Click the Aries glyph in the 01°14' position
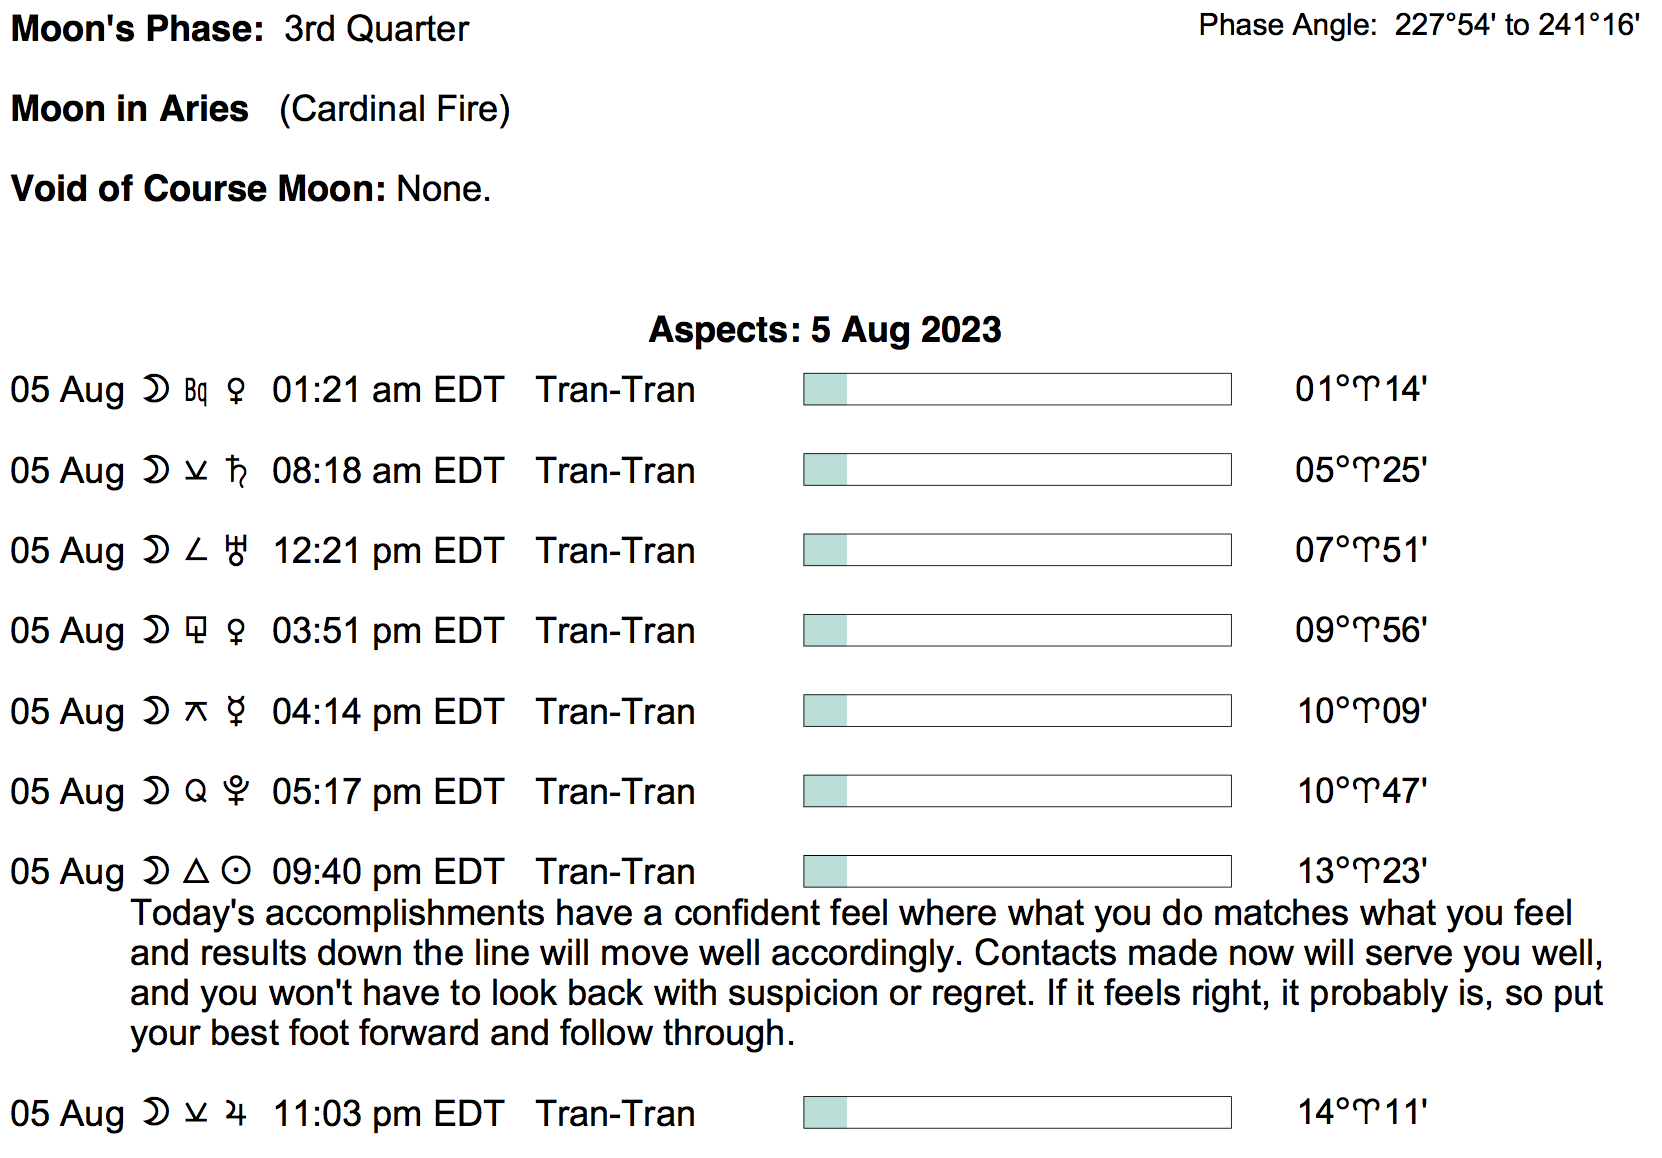 [1365, 389]
